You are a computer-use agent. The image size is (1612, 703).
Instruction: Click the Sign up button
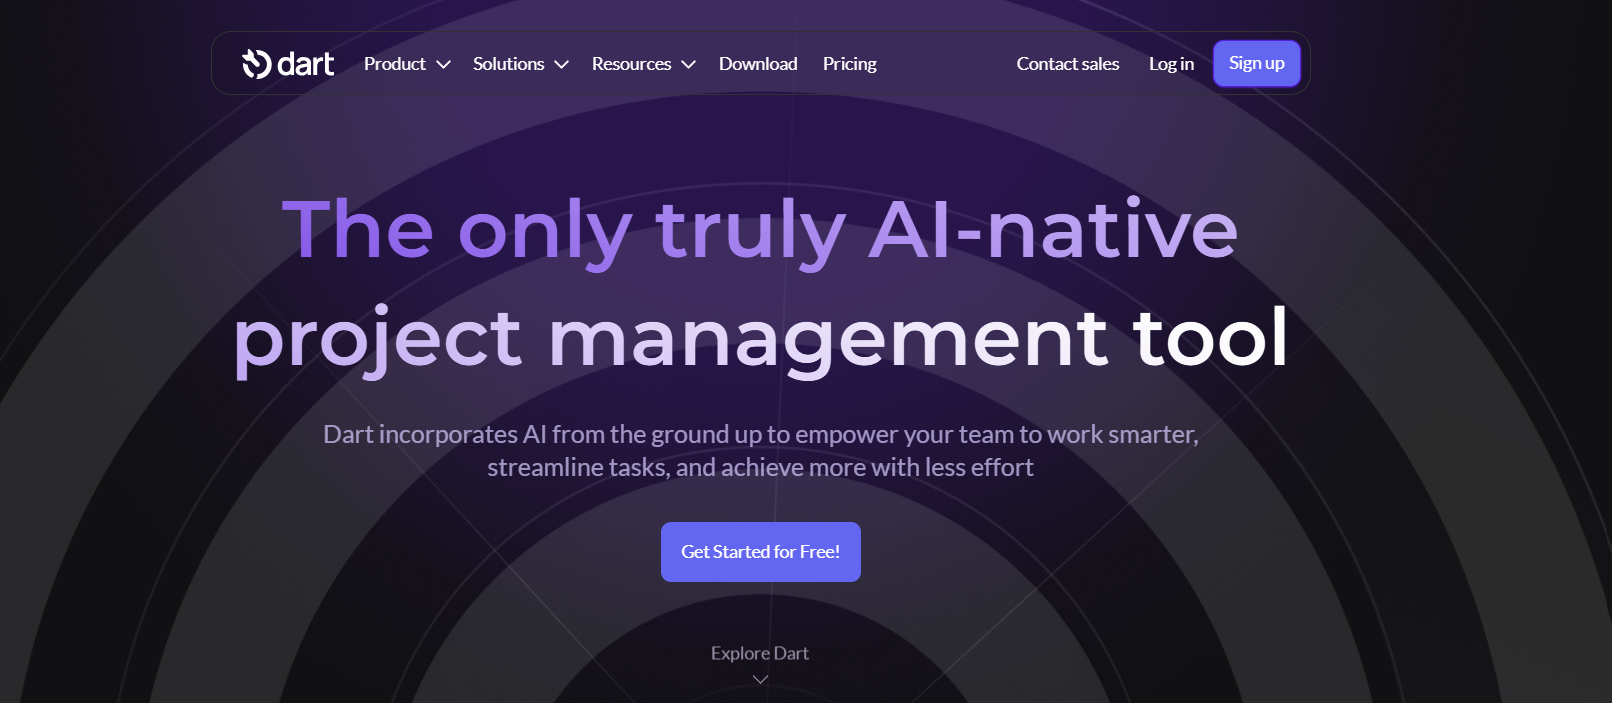click(x=1257, y=63)
